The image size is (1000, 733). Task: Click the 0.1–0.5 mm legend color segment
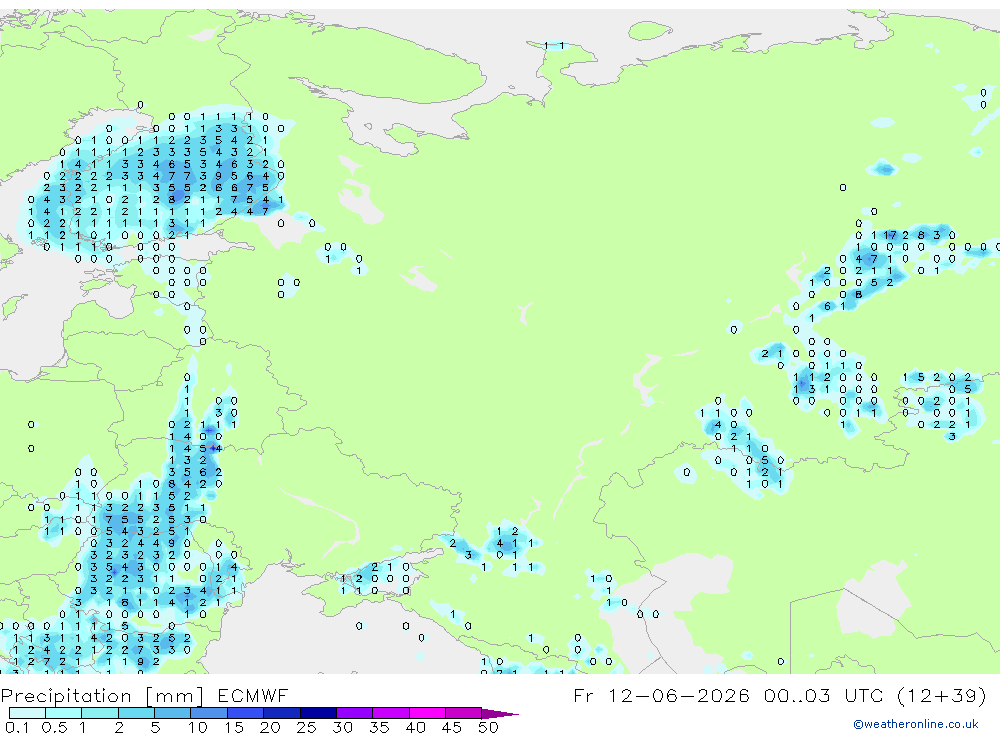(x=27, y=713)
